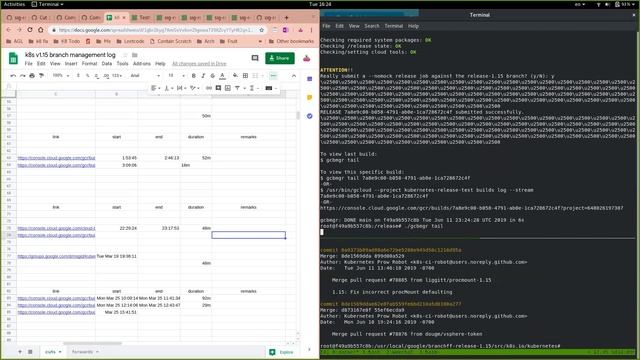This screenshot has width=640, height=360.
Task: Open horizontal align dropdown
Action: 155,88
